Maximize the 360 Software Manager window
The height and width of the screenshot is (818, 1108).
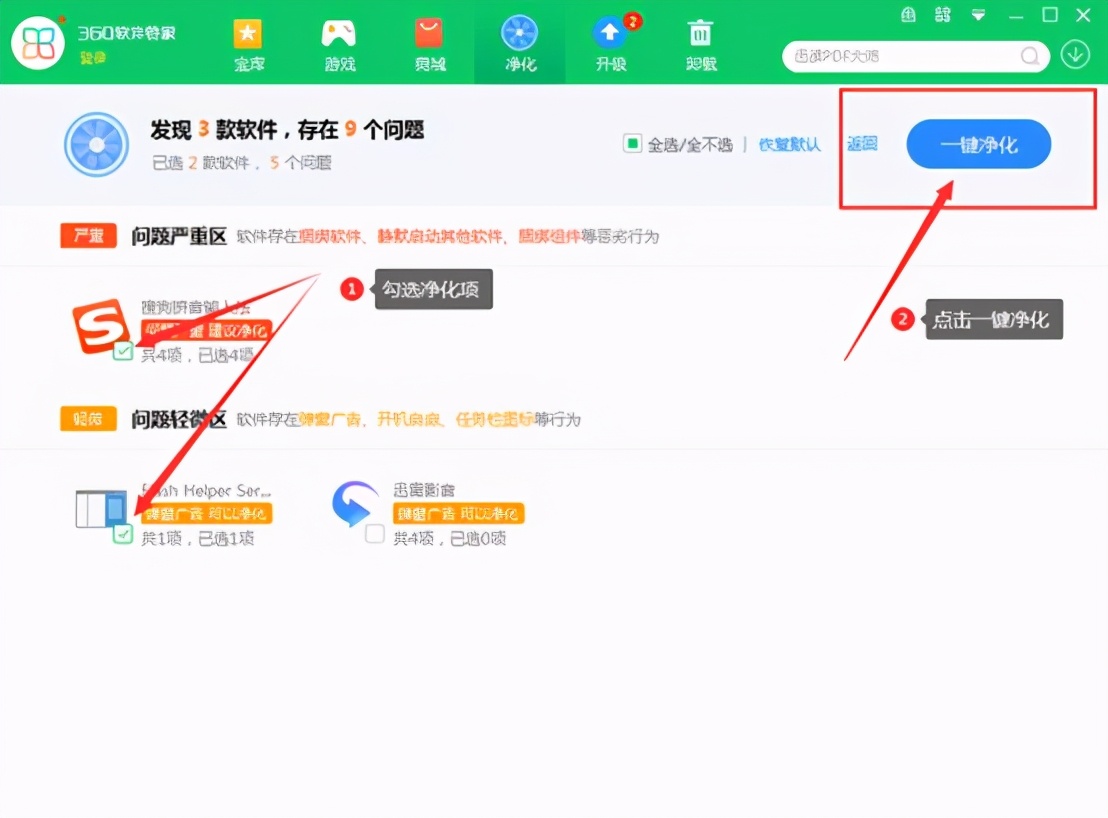(1050, 15)
